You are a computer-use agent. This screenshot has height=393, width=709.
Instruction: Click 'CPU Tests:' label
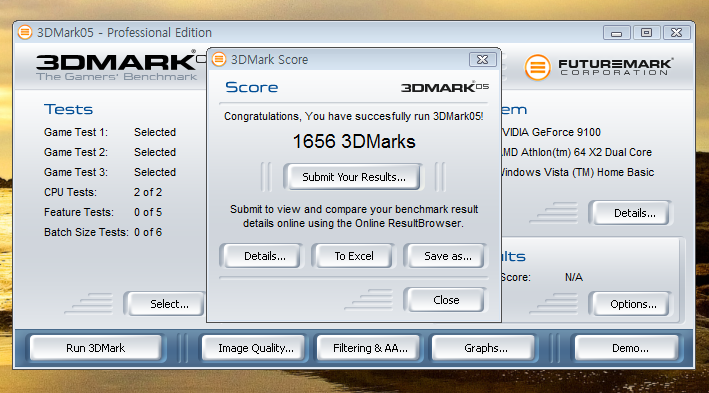coord(70,192)
